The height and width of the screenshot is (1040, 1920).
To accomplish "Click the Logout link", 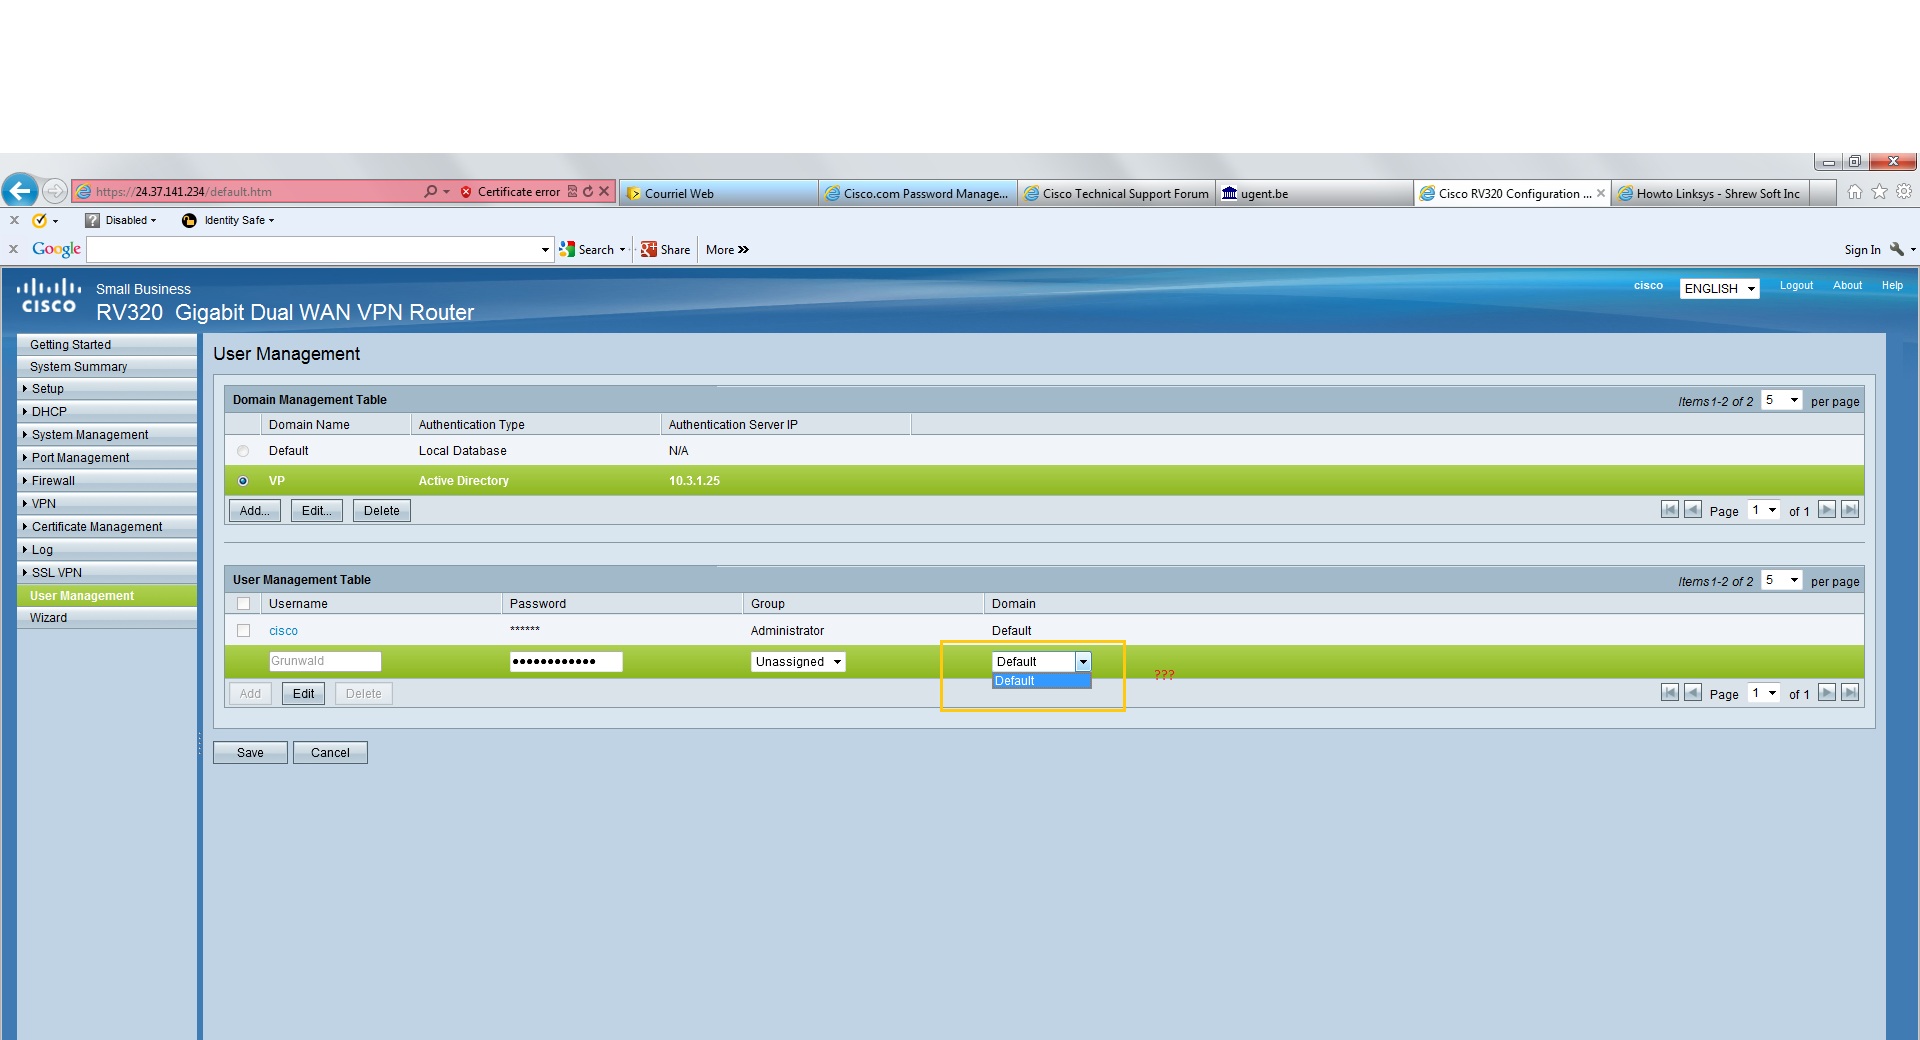I will pyautogui.click(x=1796, y=286).
